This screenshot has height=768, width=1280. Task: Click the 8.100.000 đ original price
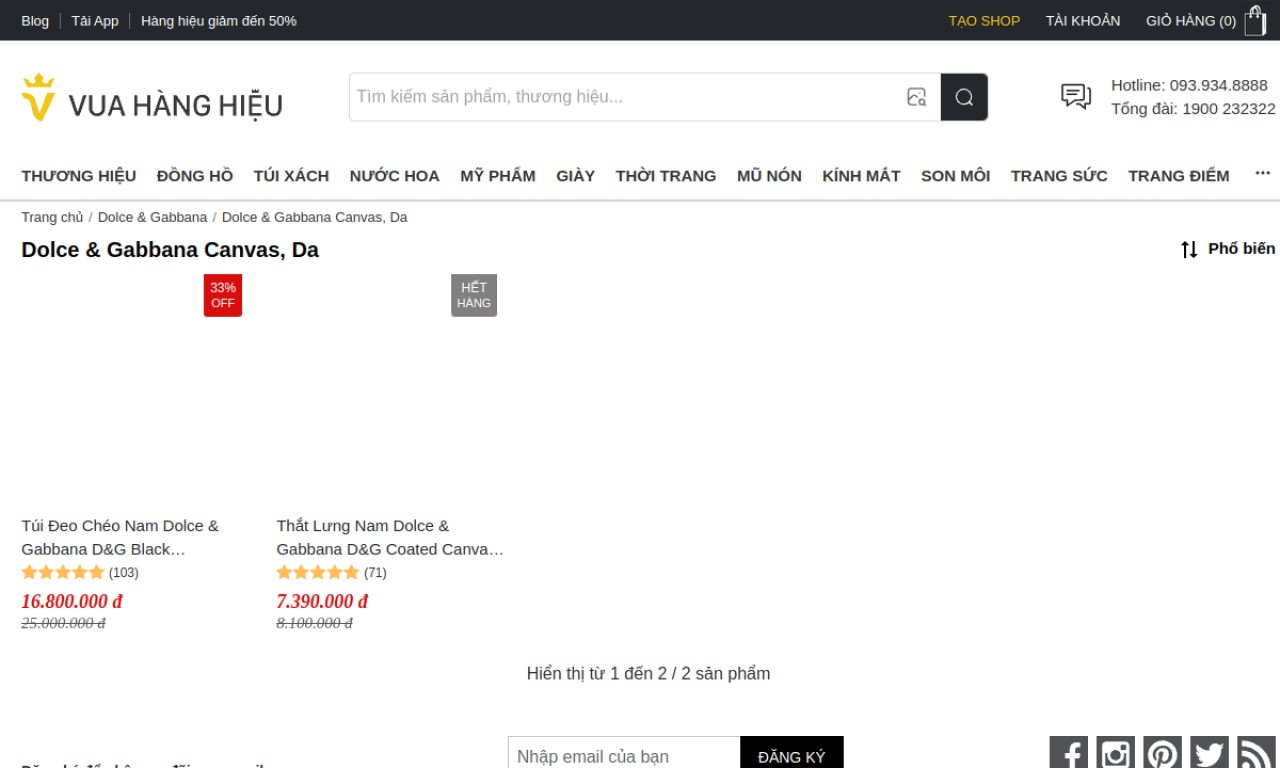point(314,624)
